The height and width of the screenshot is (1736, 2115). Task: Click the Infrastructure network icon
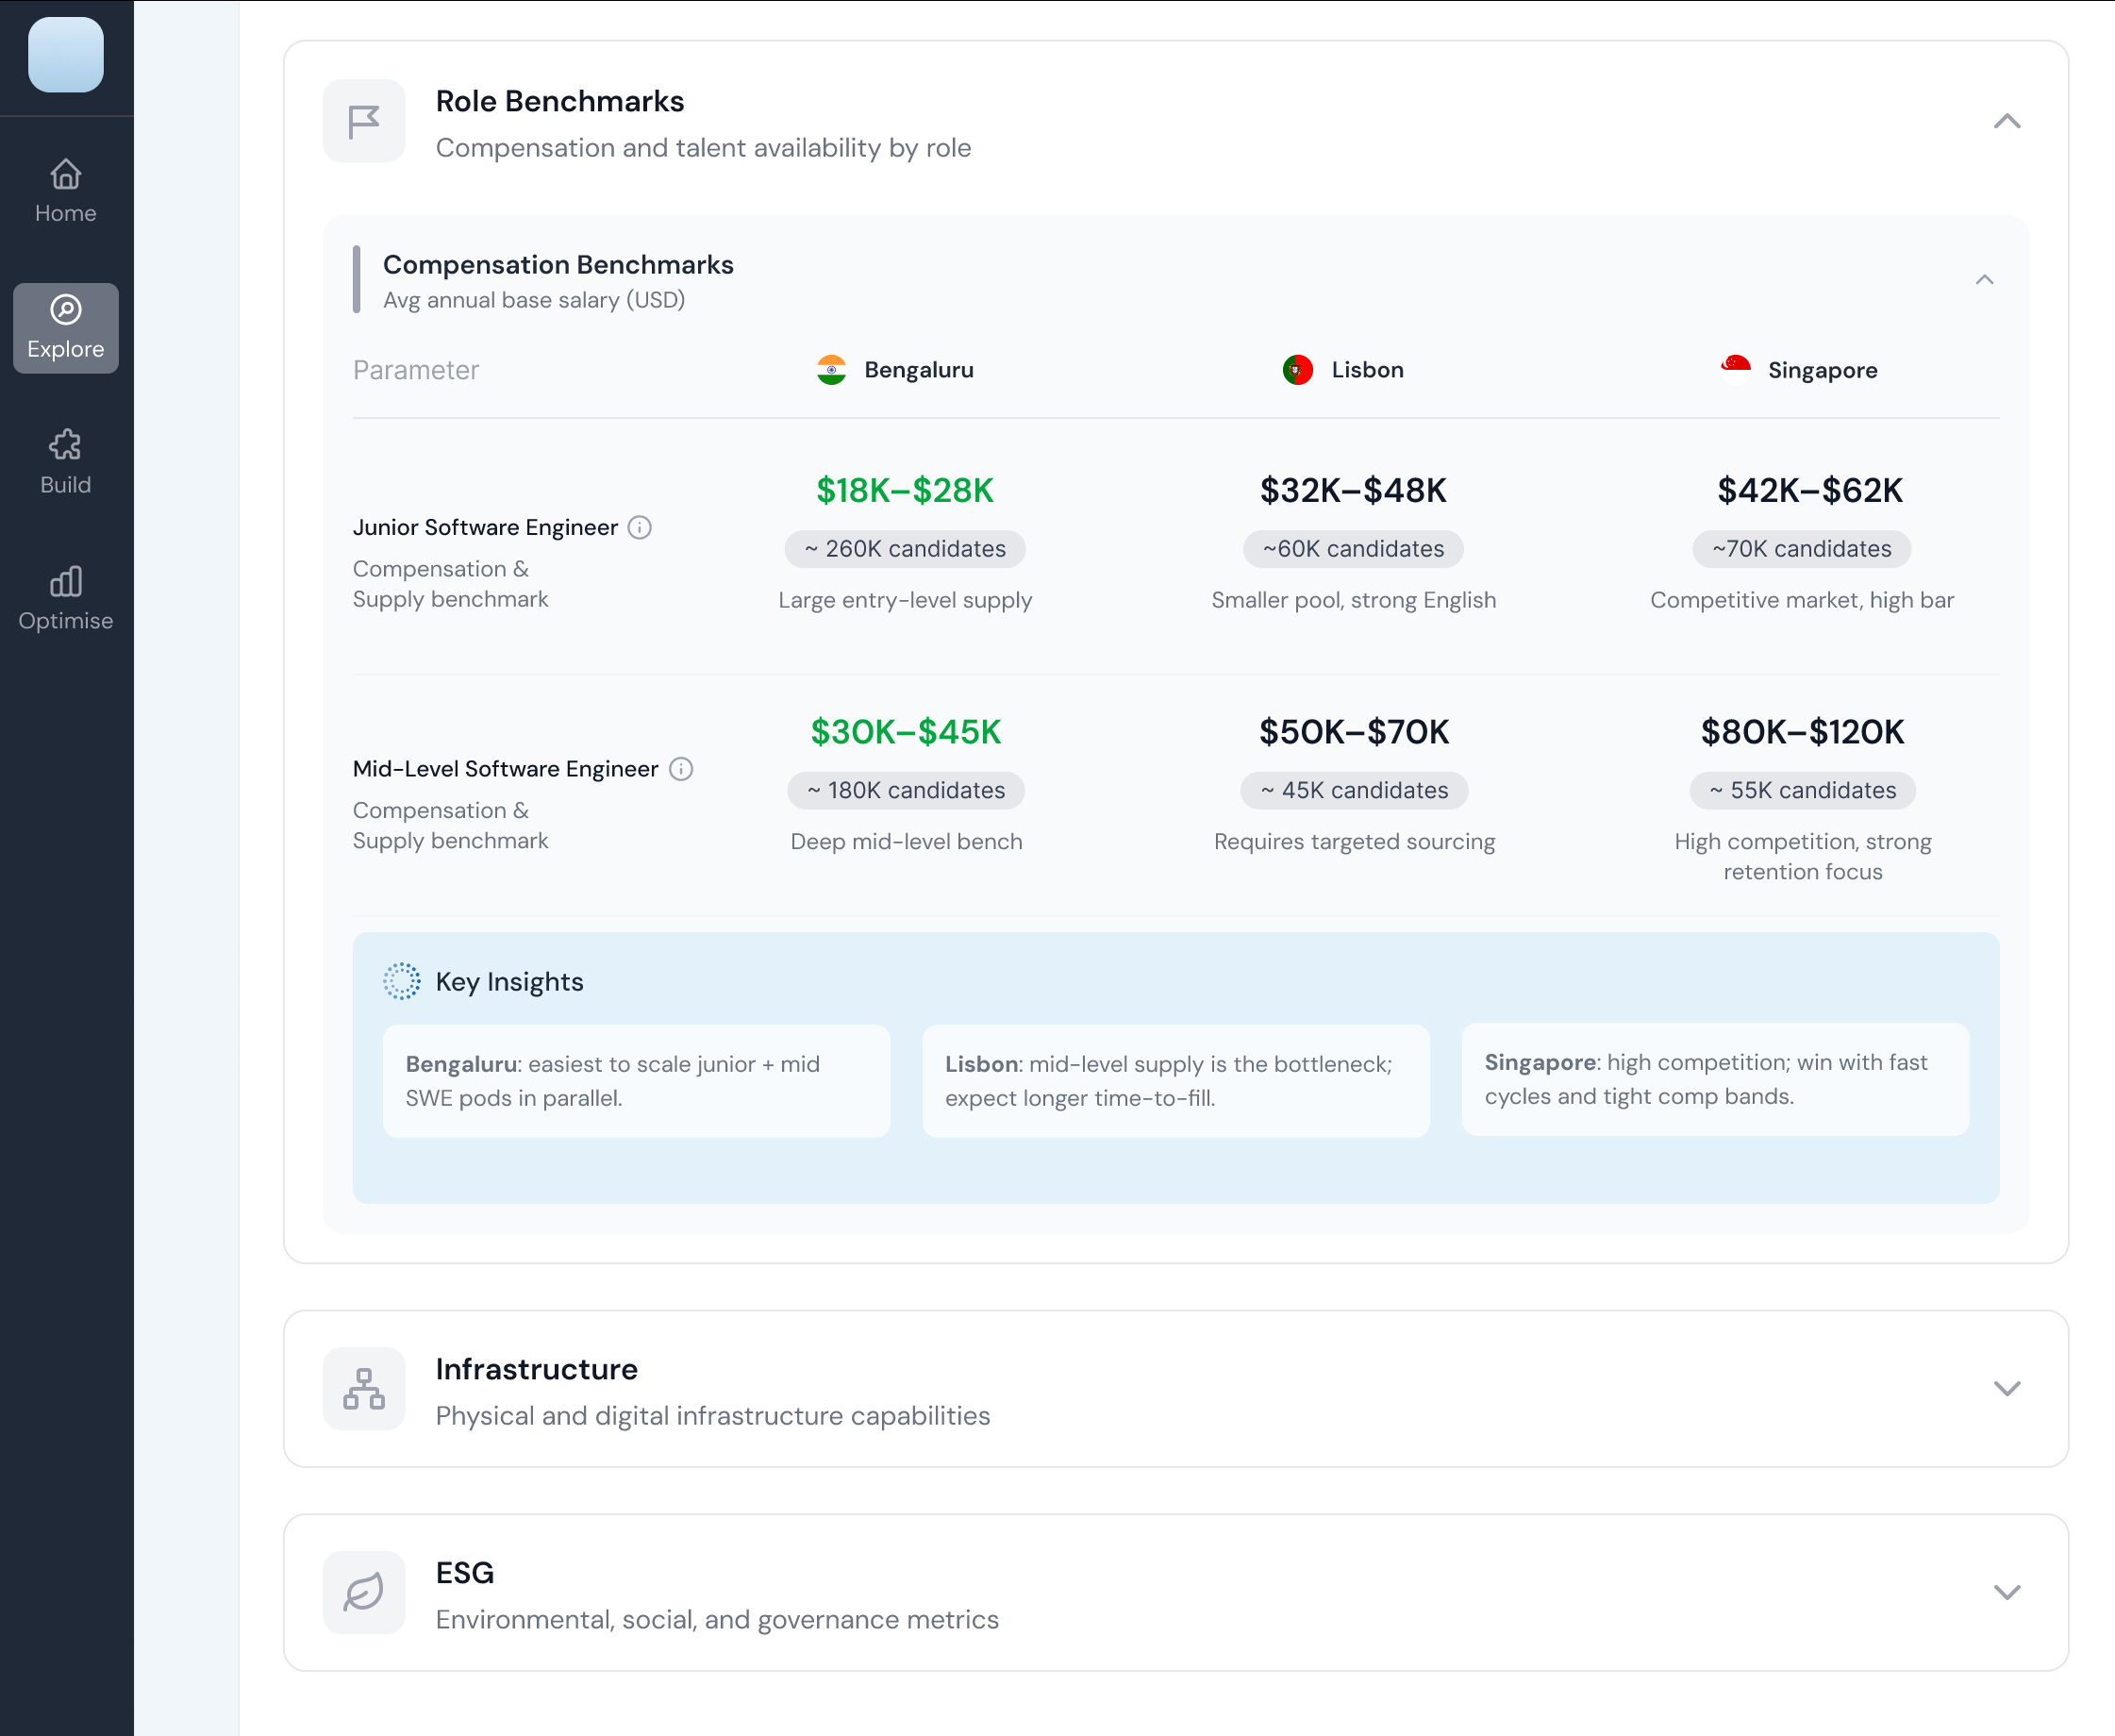pos(364,1388)
